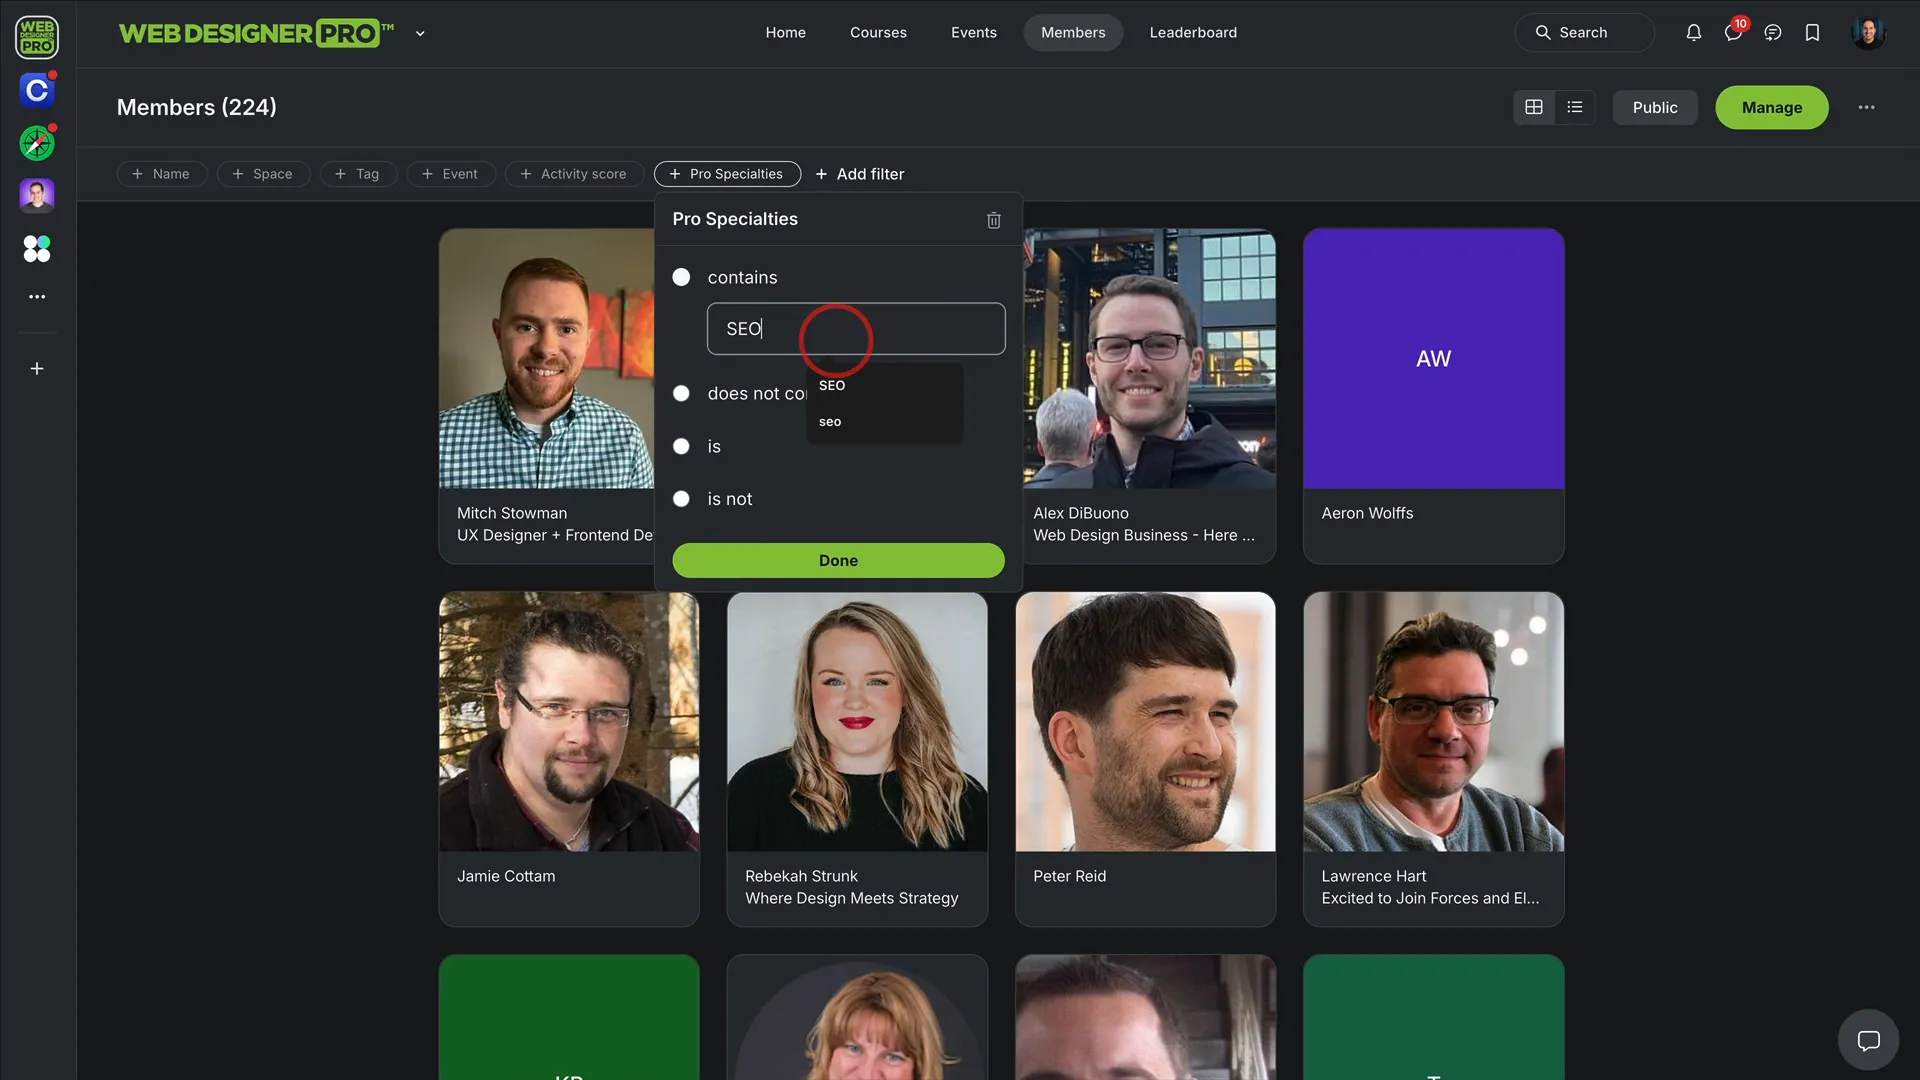Show more communities via sidebar ellipsis
1920x1080 pixels.
pyautogui.click(x=37, y=297)
